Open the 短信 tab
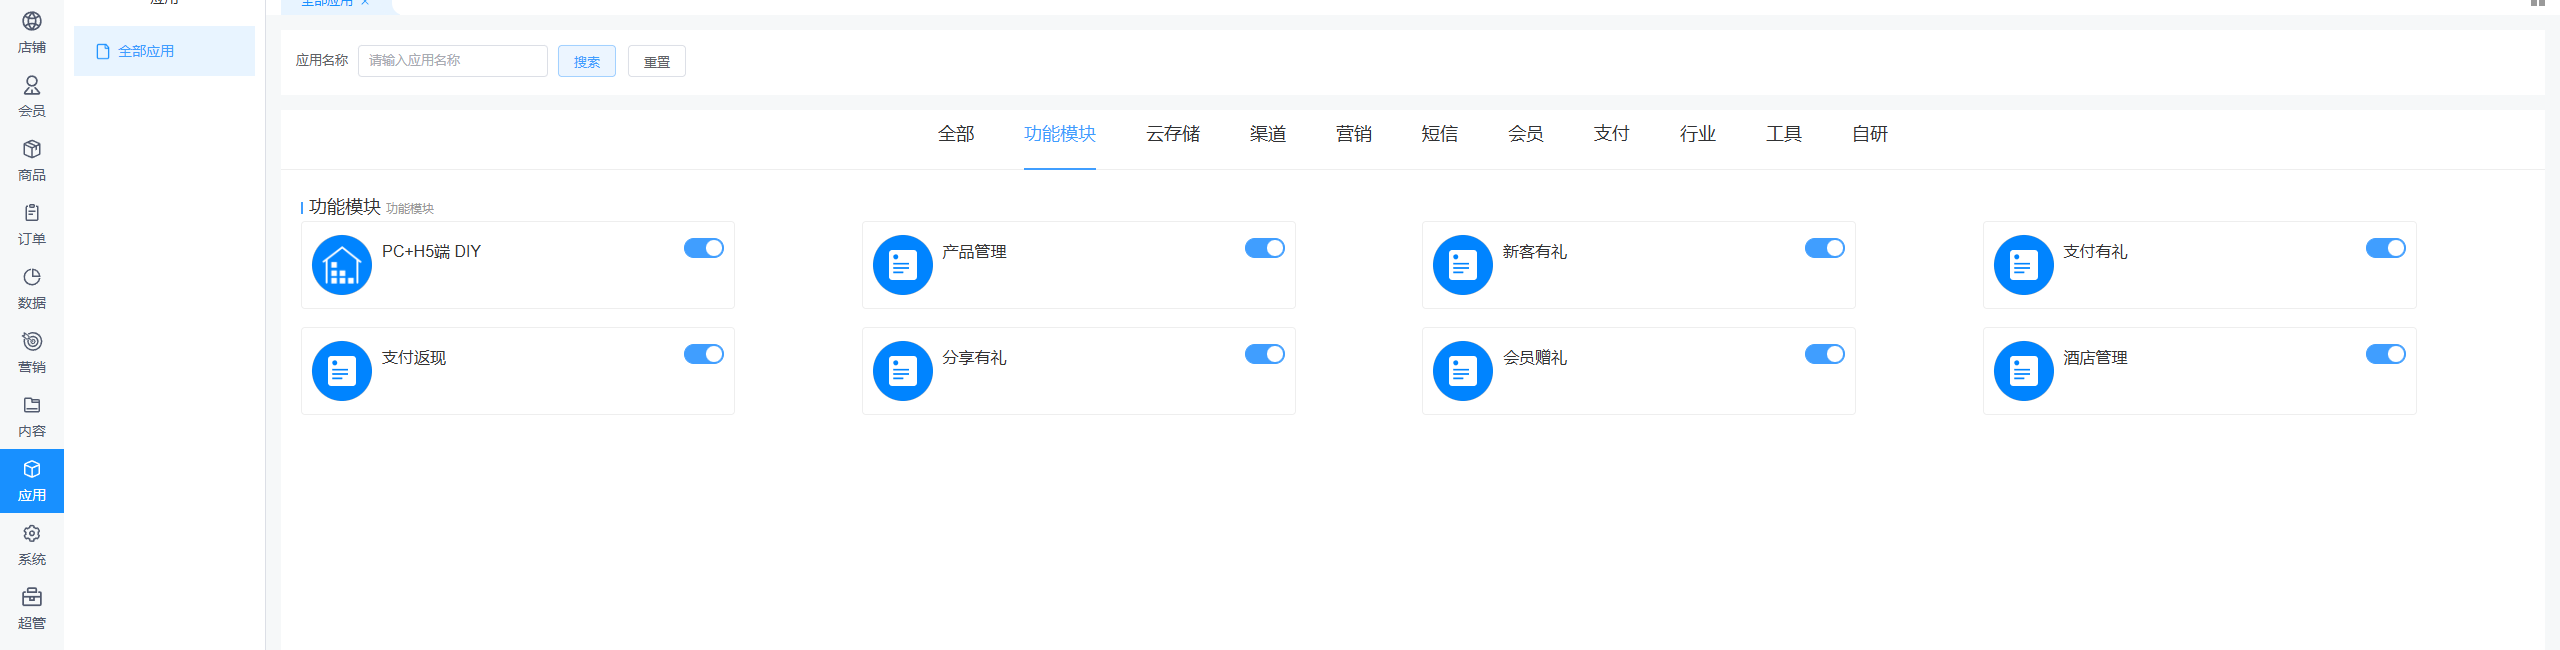This screenshot has height=650, width=2560. coord(1440,134)
